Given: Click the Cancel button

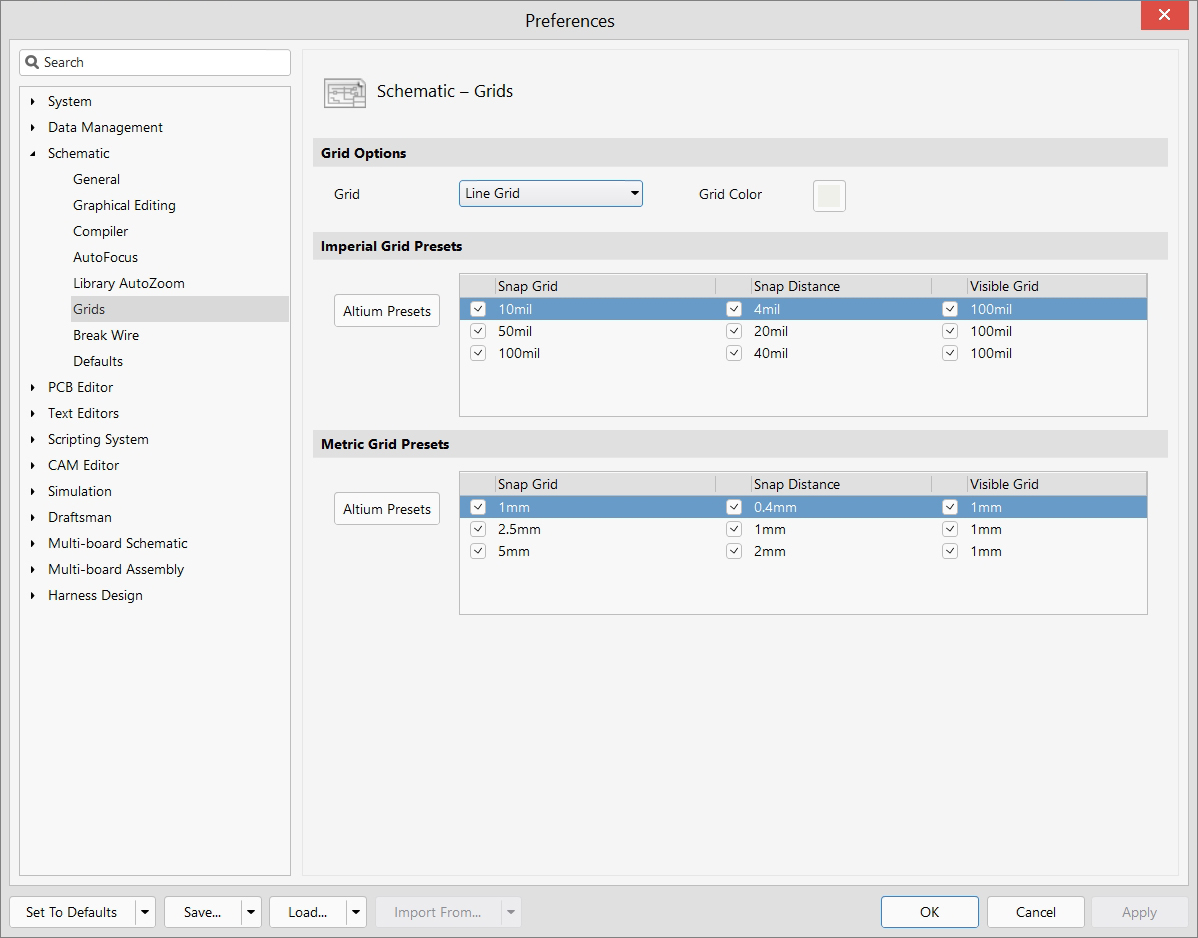Looking at the screenshot, I should pos(1035,912).
